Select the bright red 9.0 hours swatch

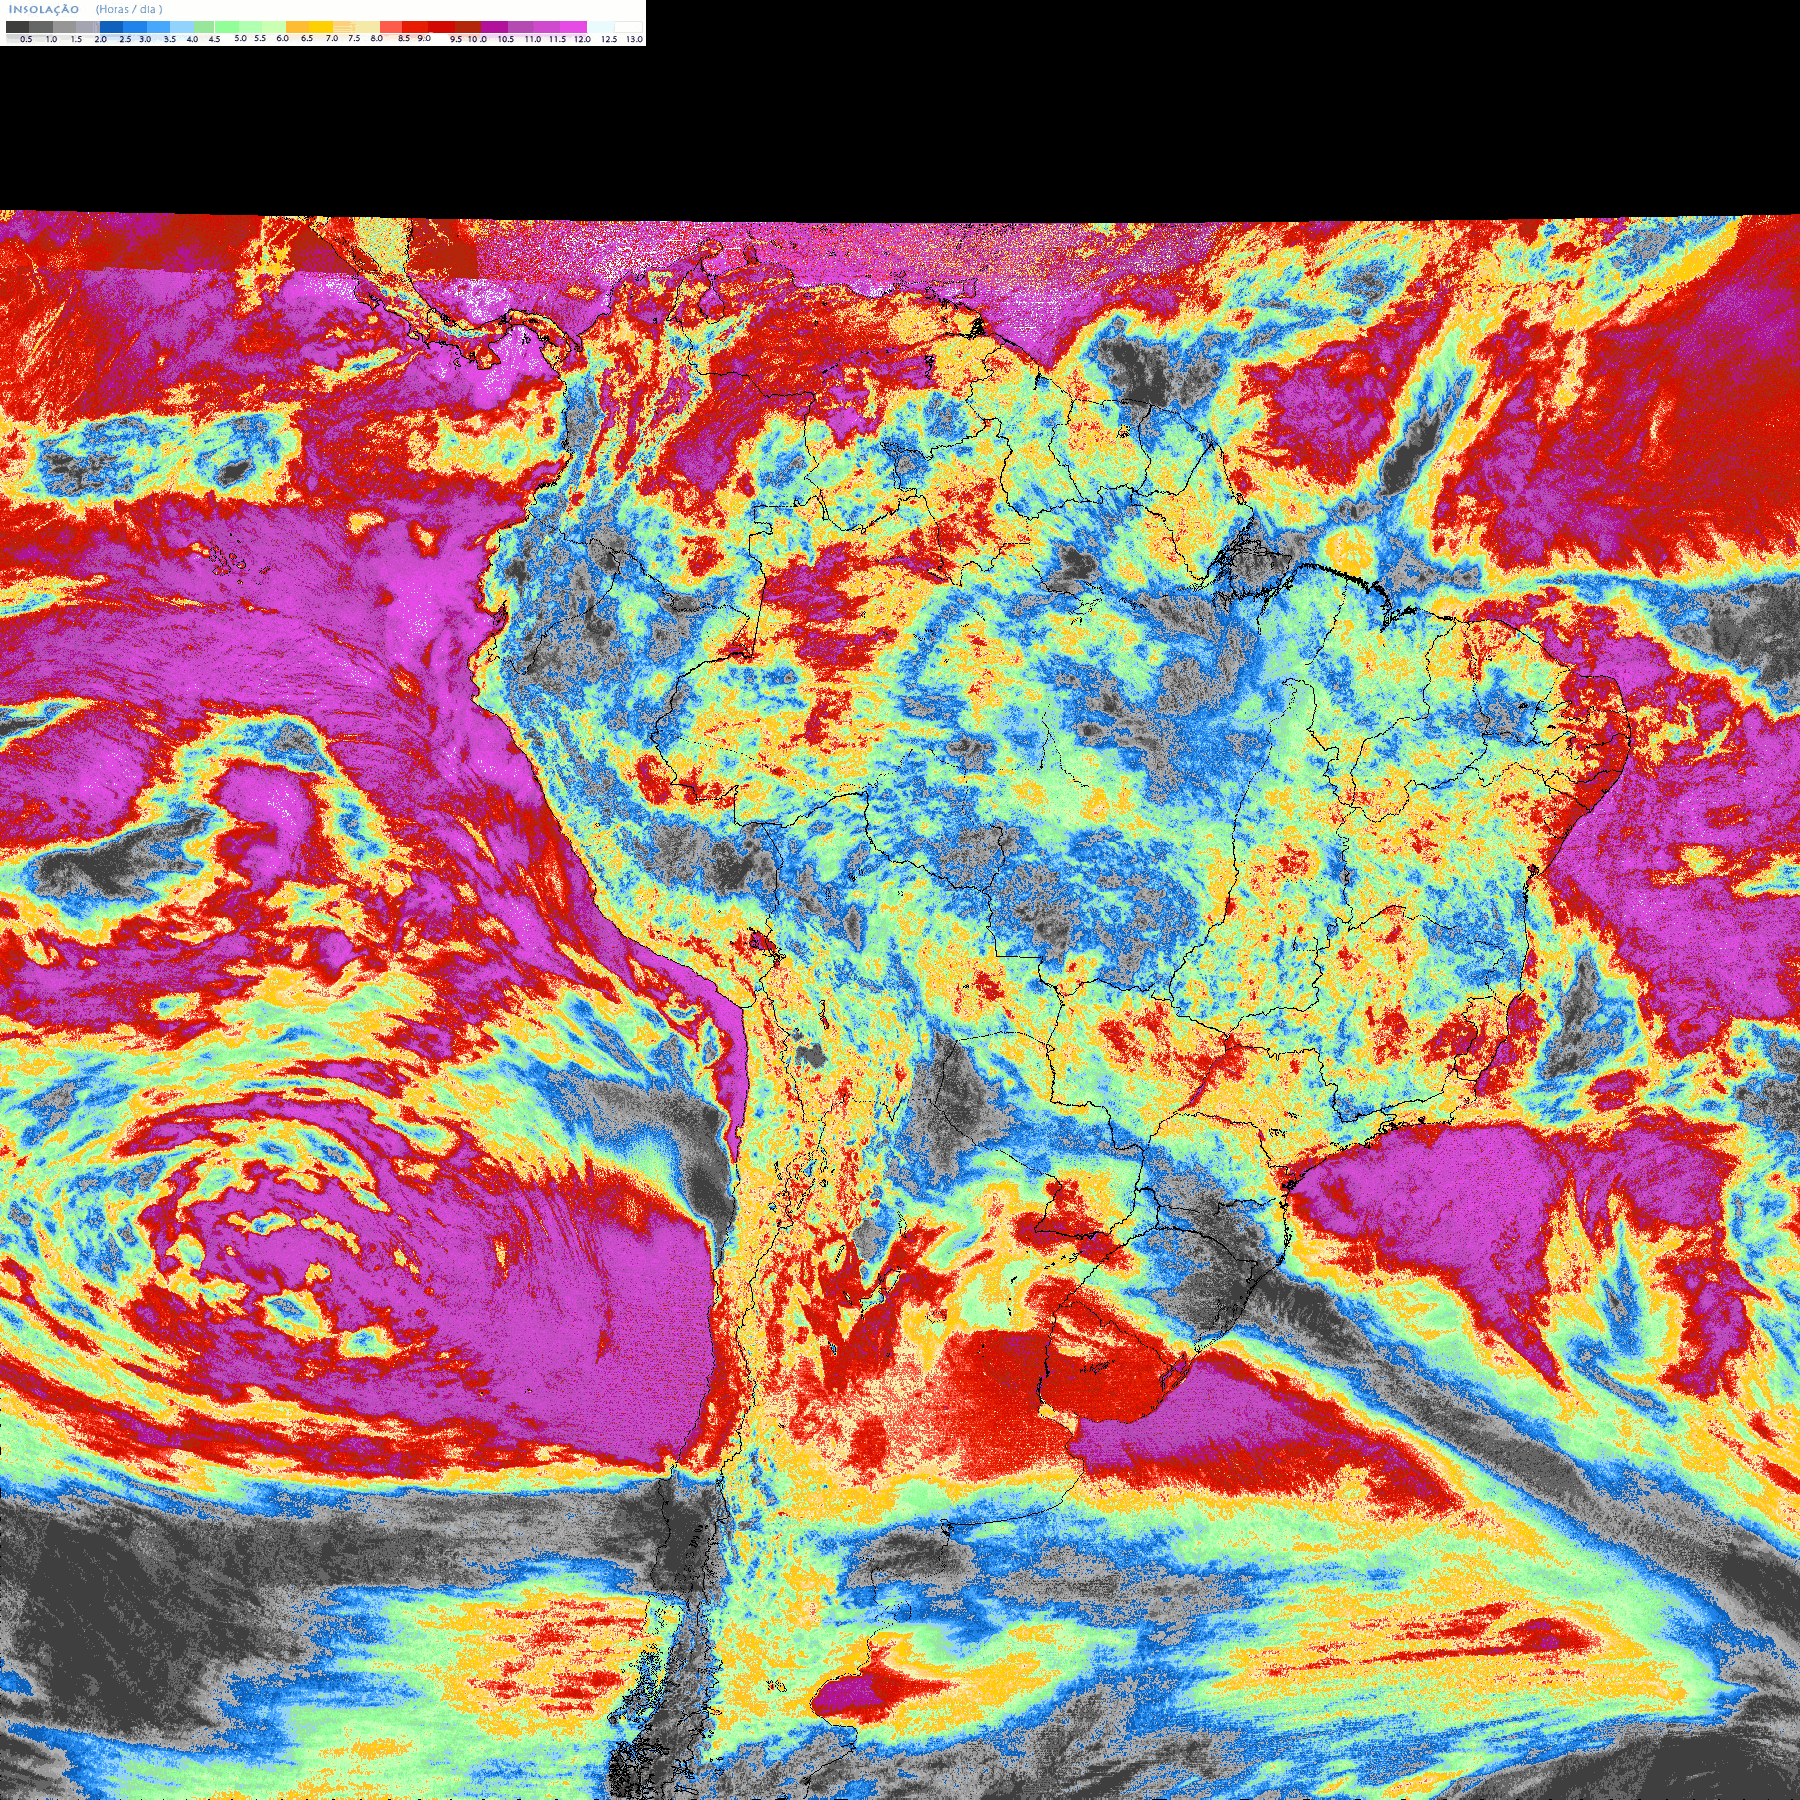pos(415,27)
